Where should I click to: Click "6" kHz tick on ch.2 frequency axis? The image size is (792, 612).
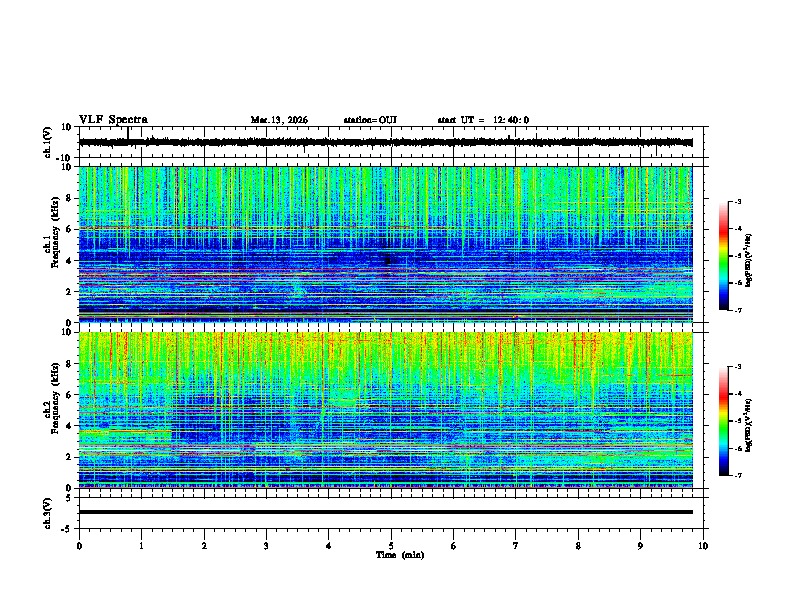coord(70,395)
